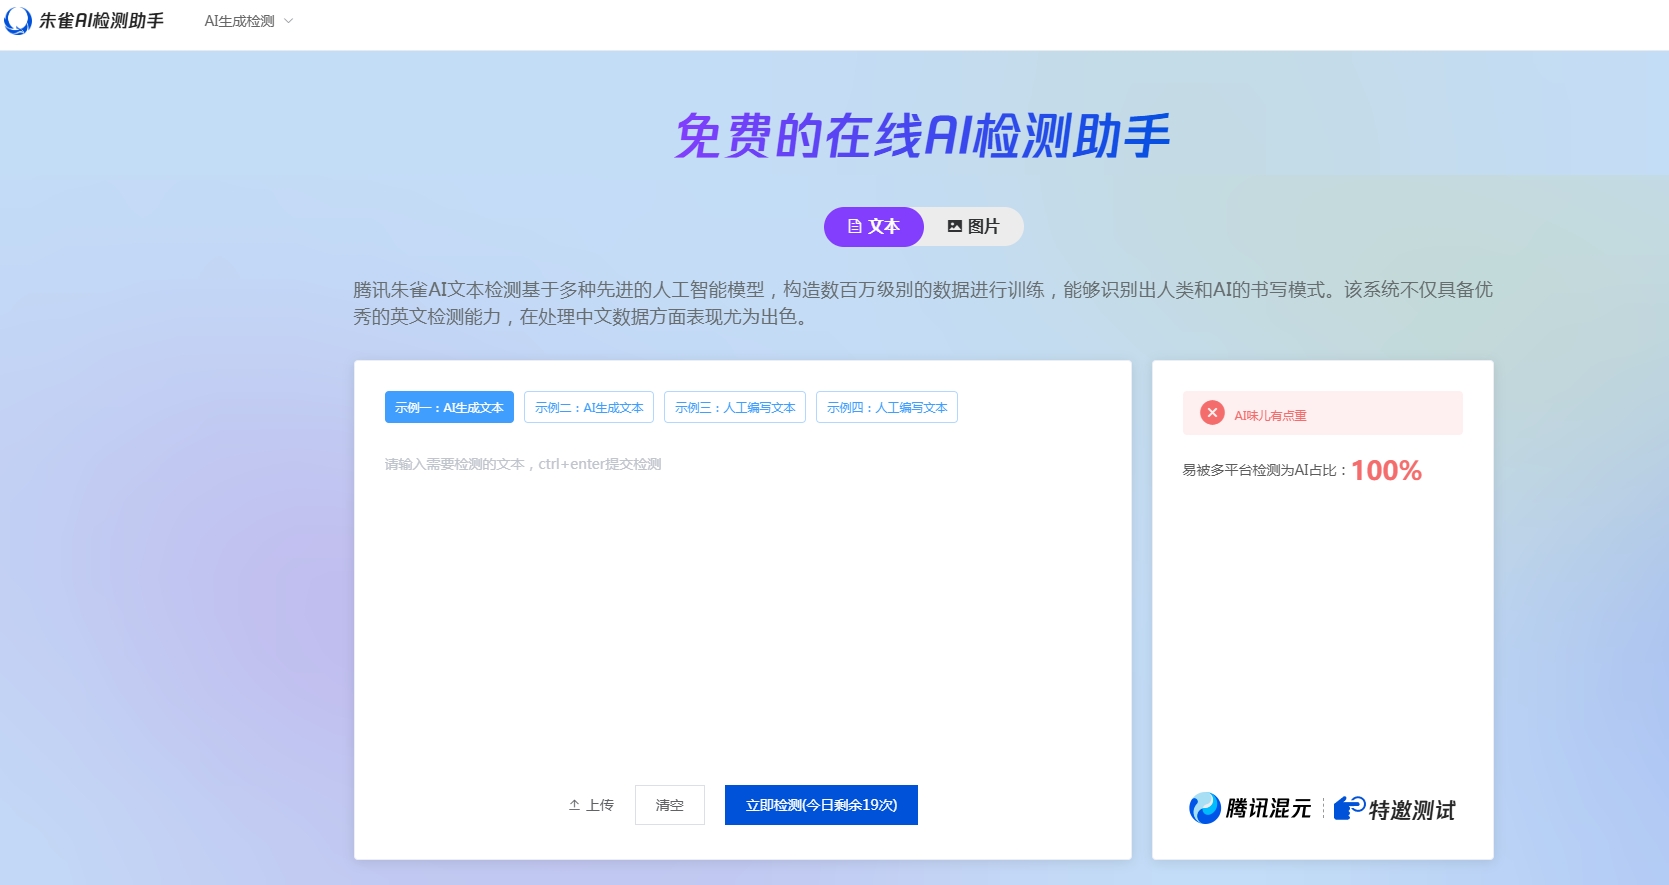Click the AI味儿有点重 alert text

click(x=1270, y=415)
